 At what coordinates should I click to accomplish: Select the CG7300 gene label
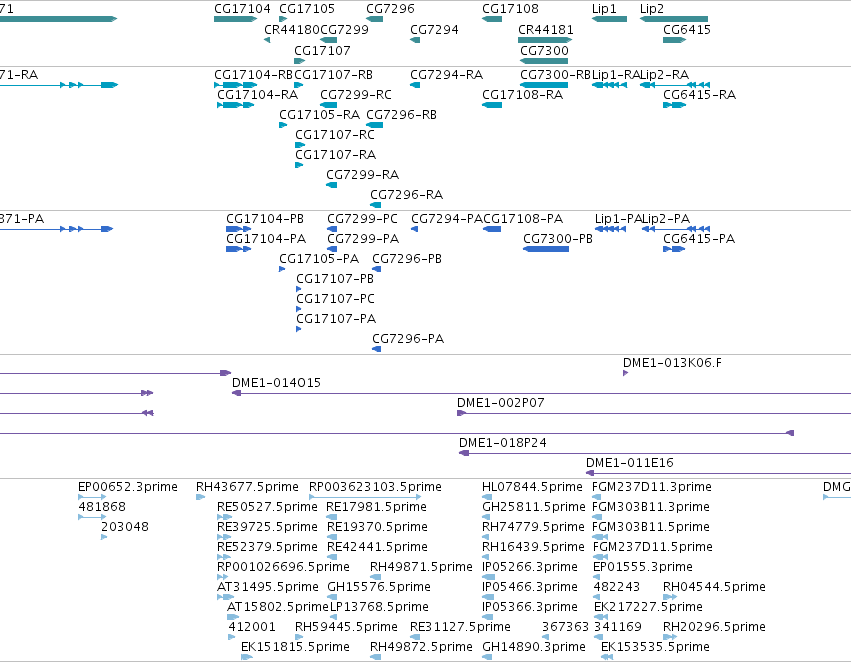pyautogui.click(x=544, y=50)
